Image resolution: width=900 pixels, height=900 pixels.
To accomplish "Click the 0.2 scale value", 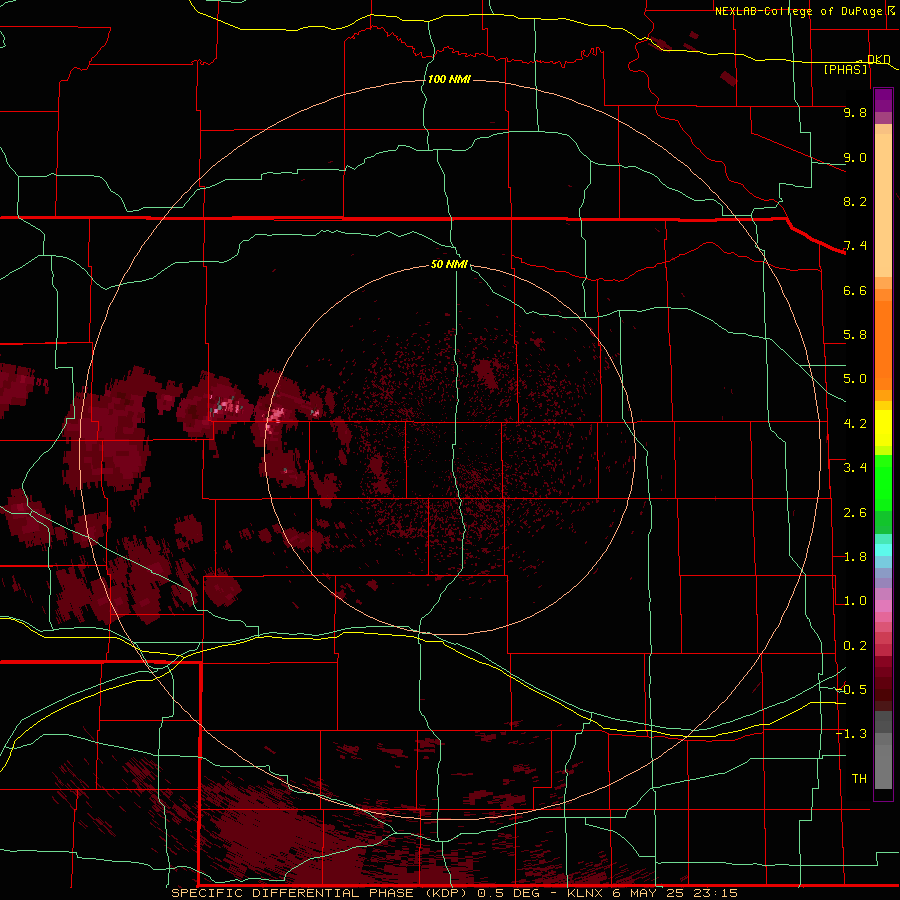I will point(855,646).
